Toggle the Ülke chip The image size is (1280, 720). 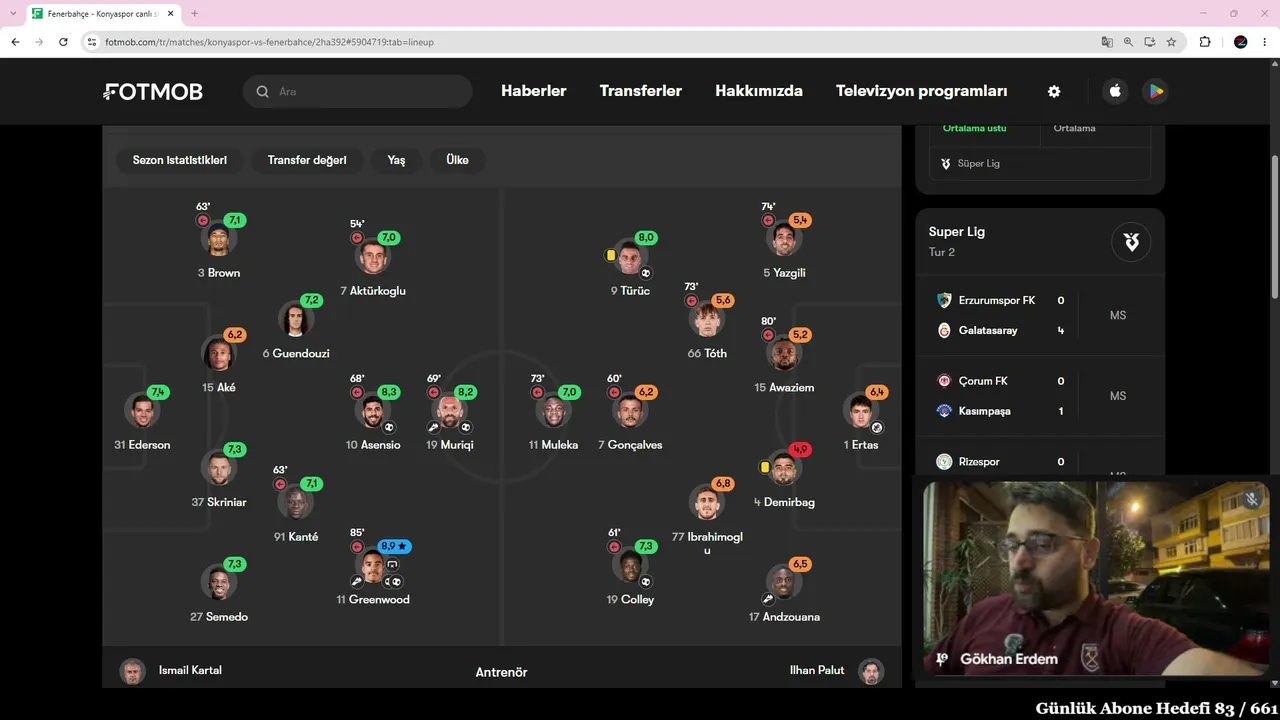[x=457, y=160]
